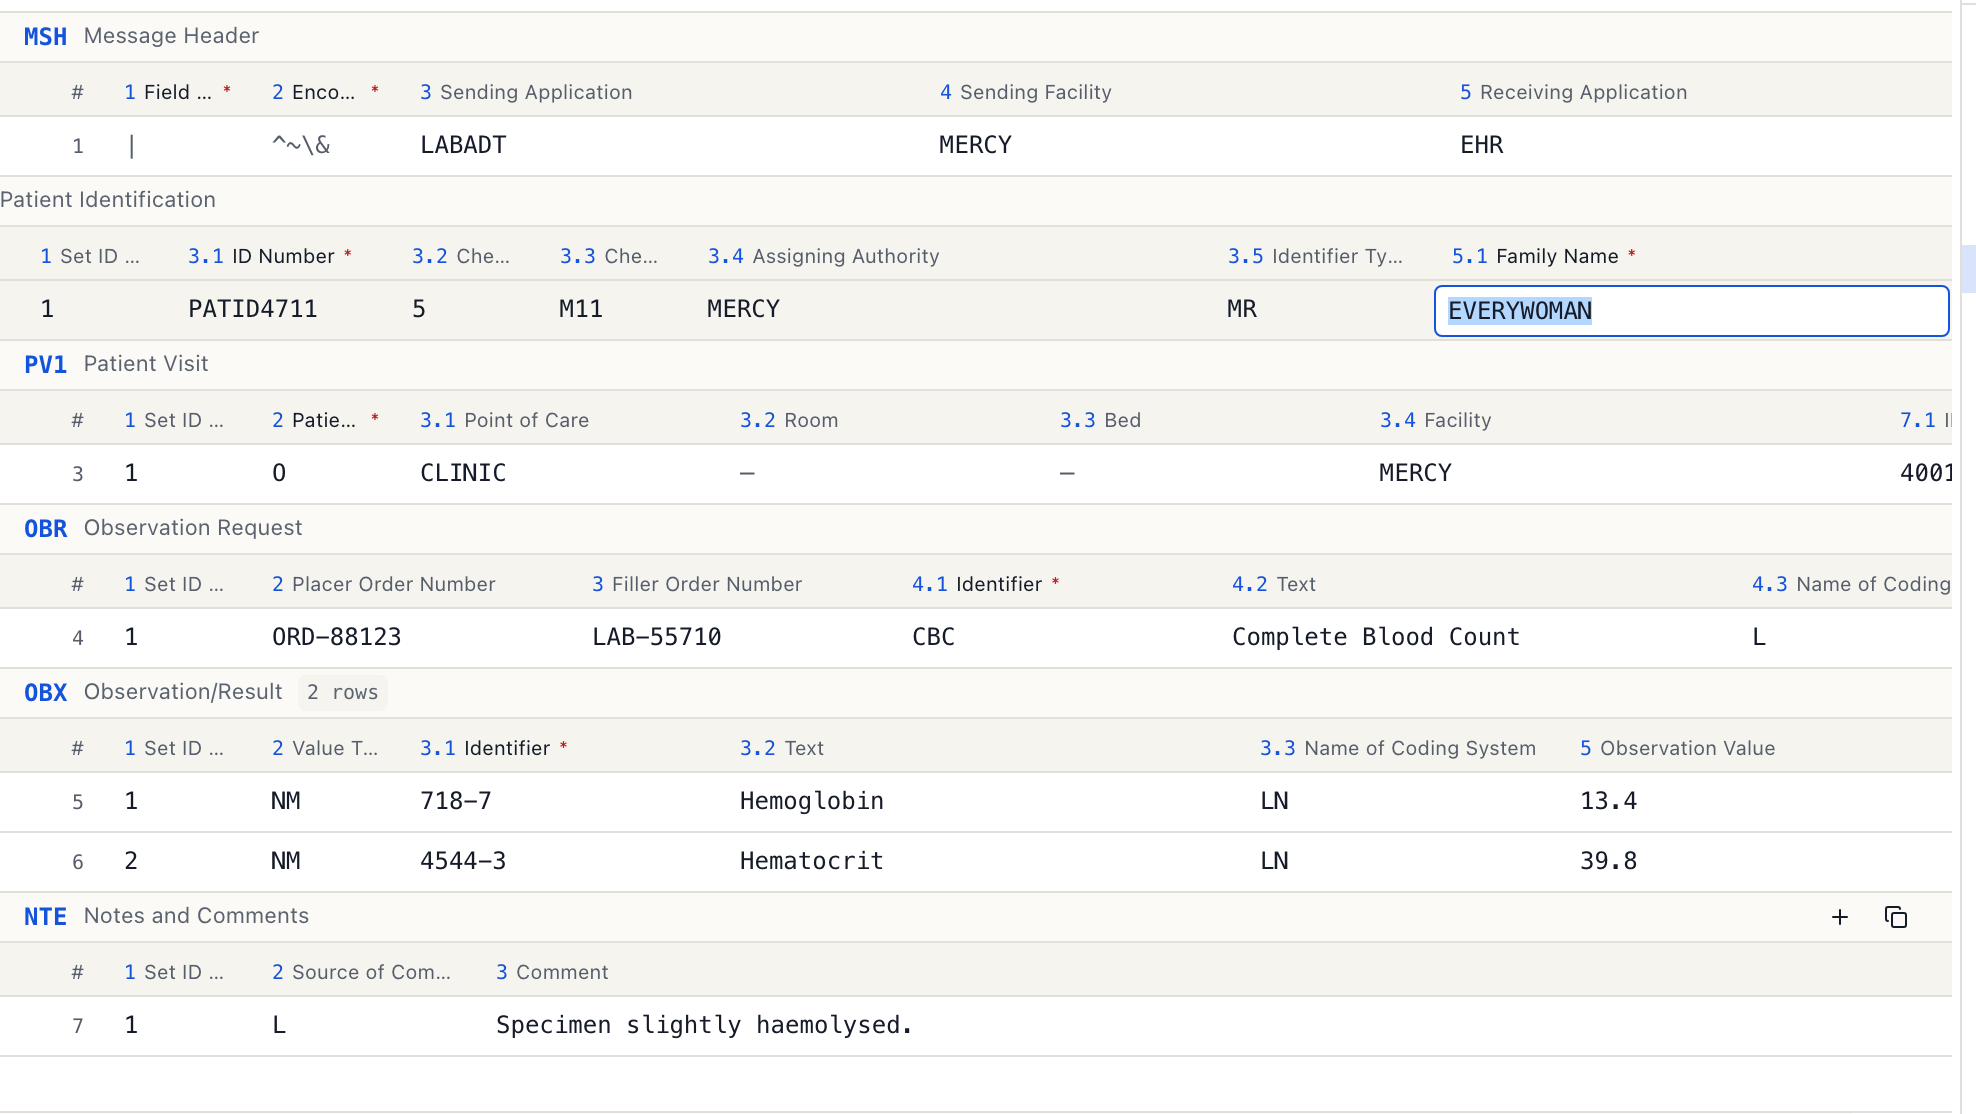1976x1114 pixels.
Task: Select the 13.4 observation value
Action: pos(1608,801)
